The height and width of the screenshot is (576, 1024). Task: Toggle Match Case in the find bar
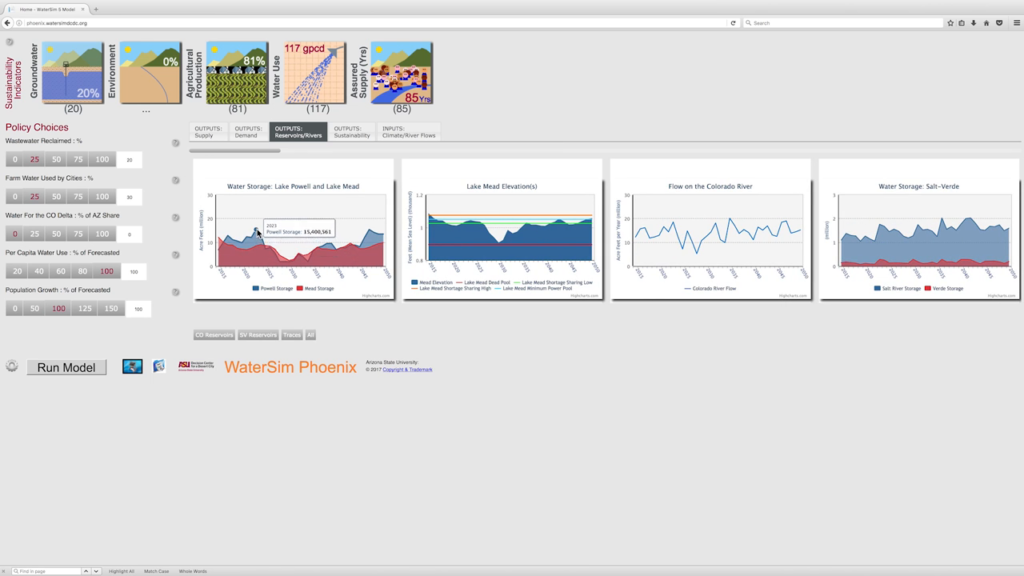tap(156, 571)
